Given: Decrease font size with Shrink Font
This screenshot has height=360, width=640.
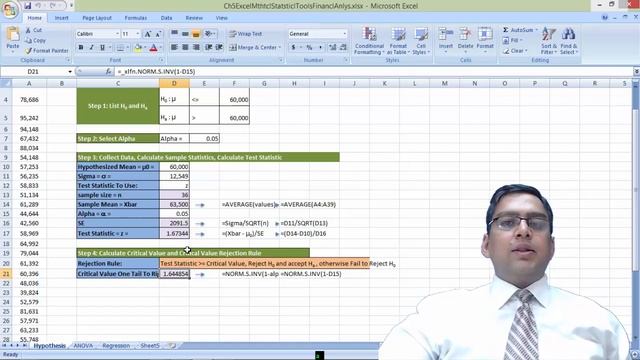Looking at the screenshot, I should 158,34.
